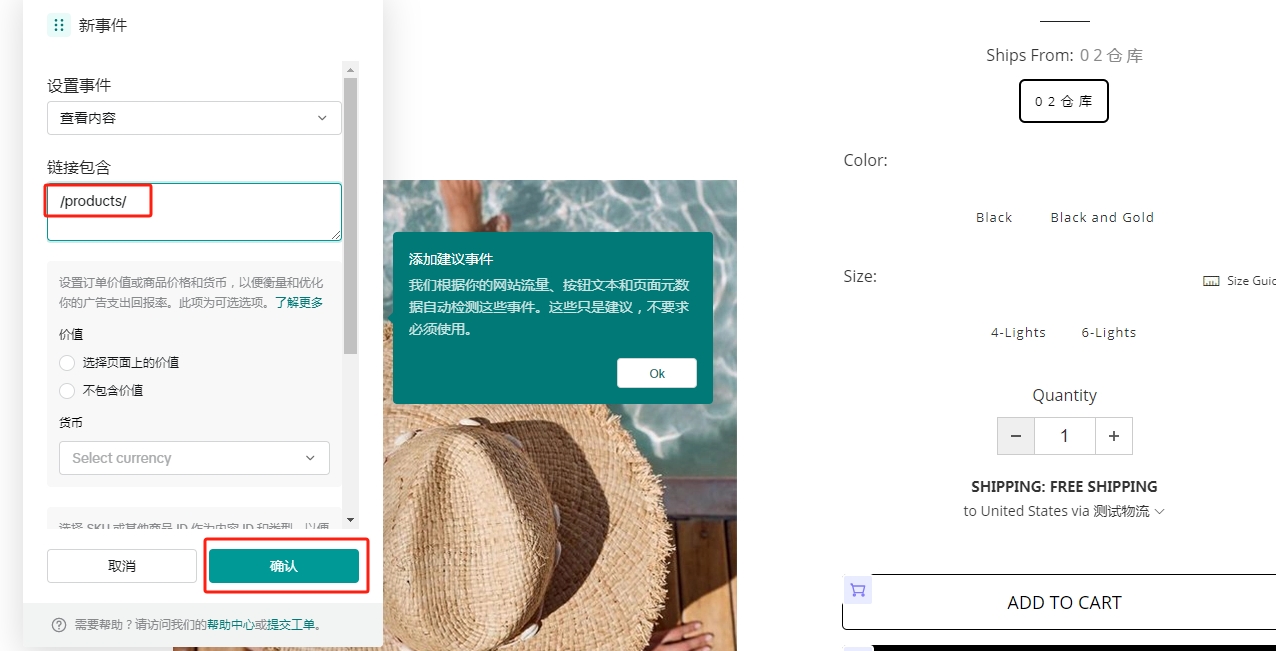Pick the 4-Lights size option

[x=1018, y=332]
